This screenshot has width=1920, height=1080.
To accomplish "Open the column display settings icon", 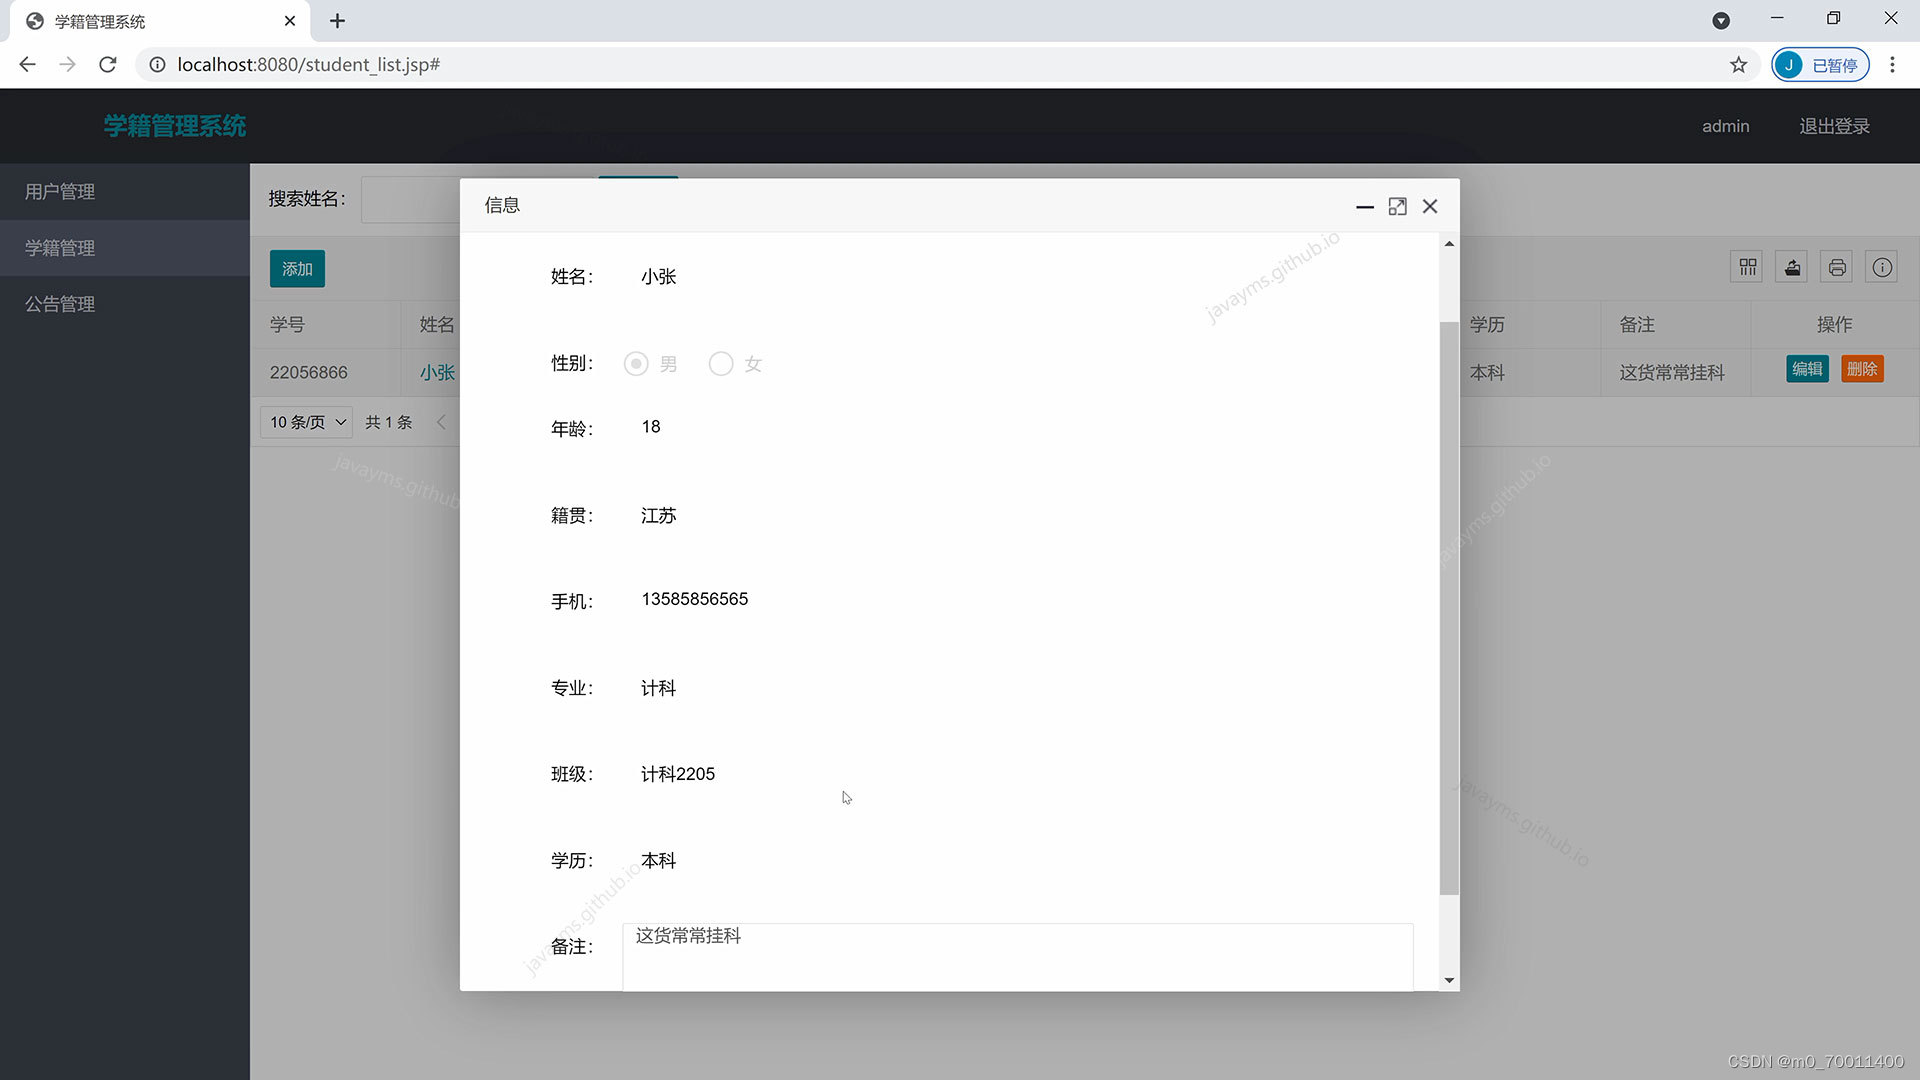I will pos(1747,266).
